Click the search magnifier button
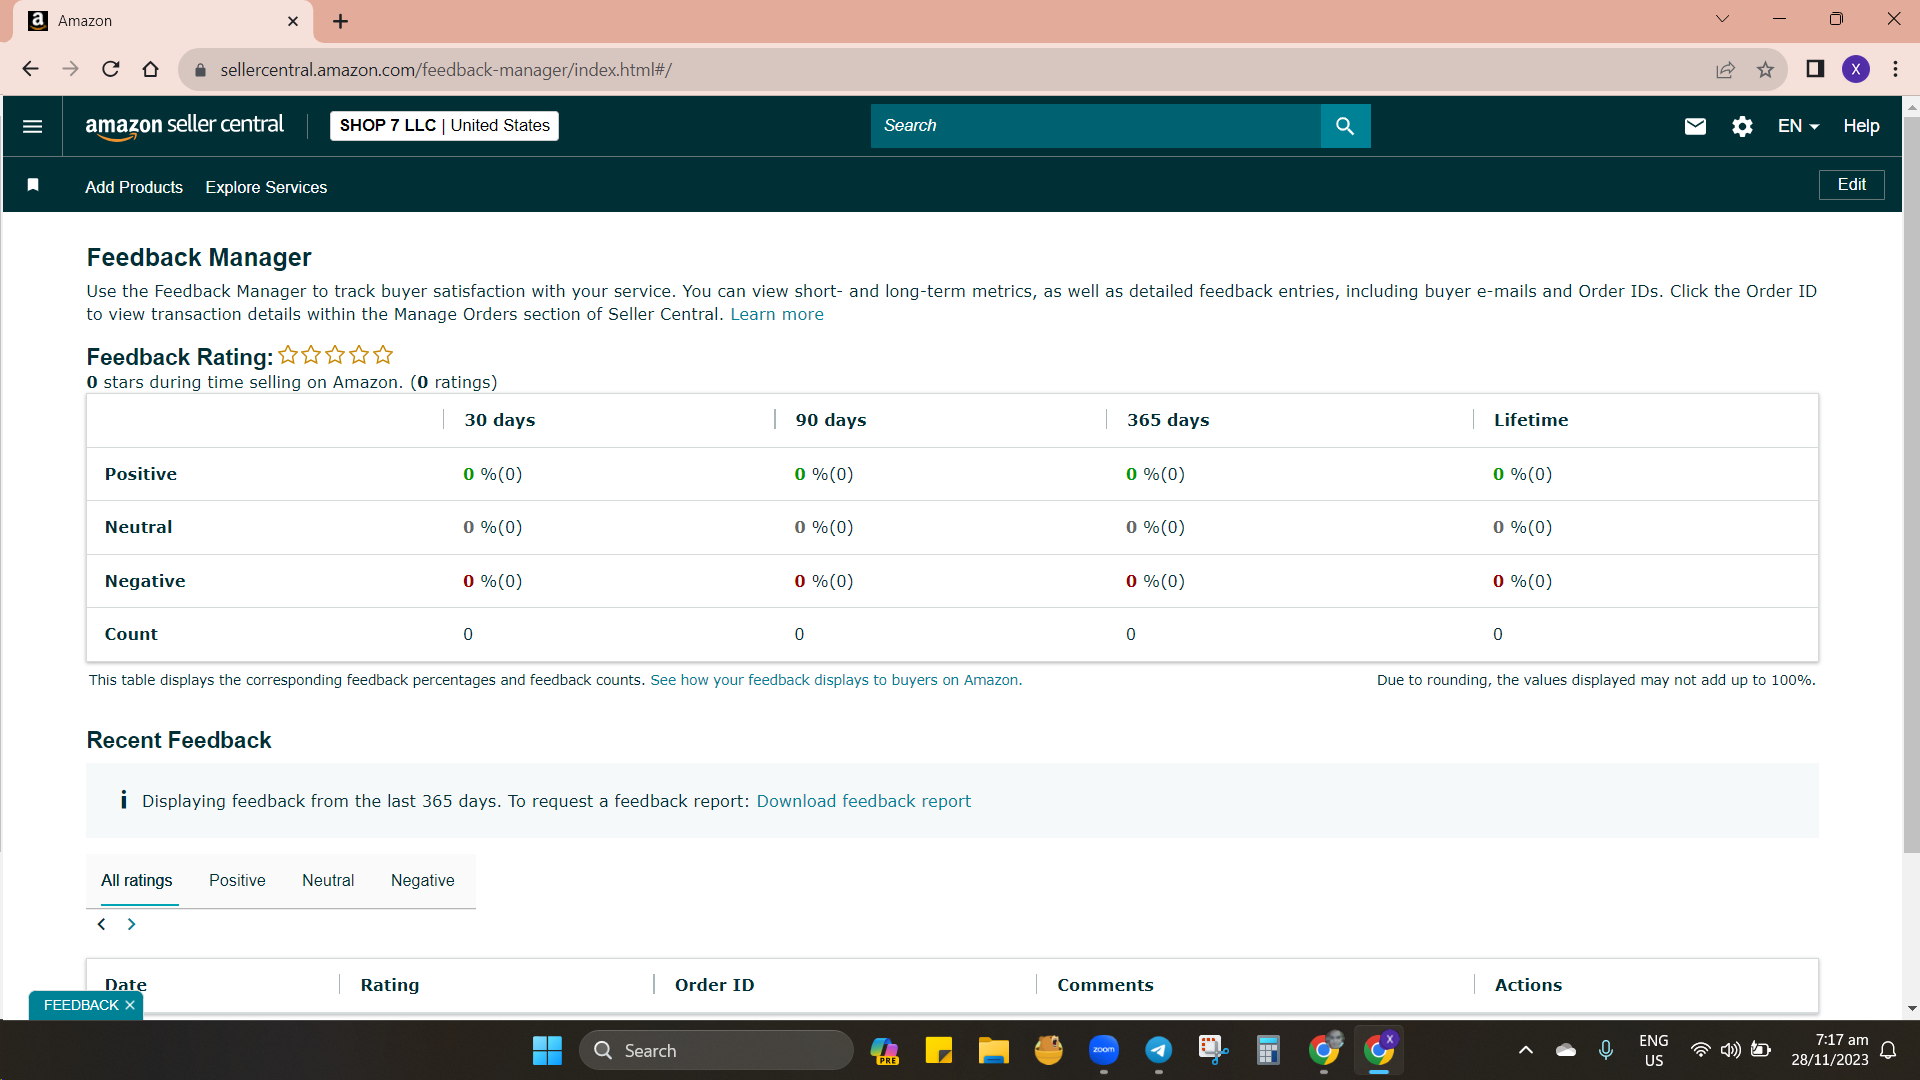Image resolution: width=1920 pixels, height=1080 pixels. [1345, 126]
